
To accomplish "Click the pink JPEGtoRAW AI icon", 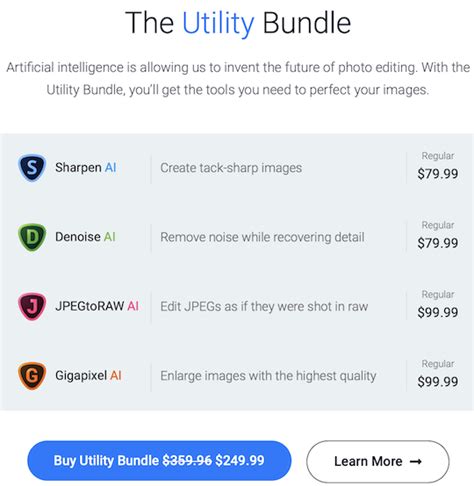I will [x=32, y=306].
